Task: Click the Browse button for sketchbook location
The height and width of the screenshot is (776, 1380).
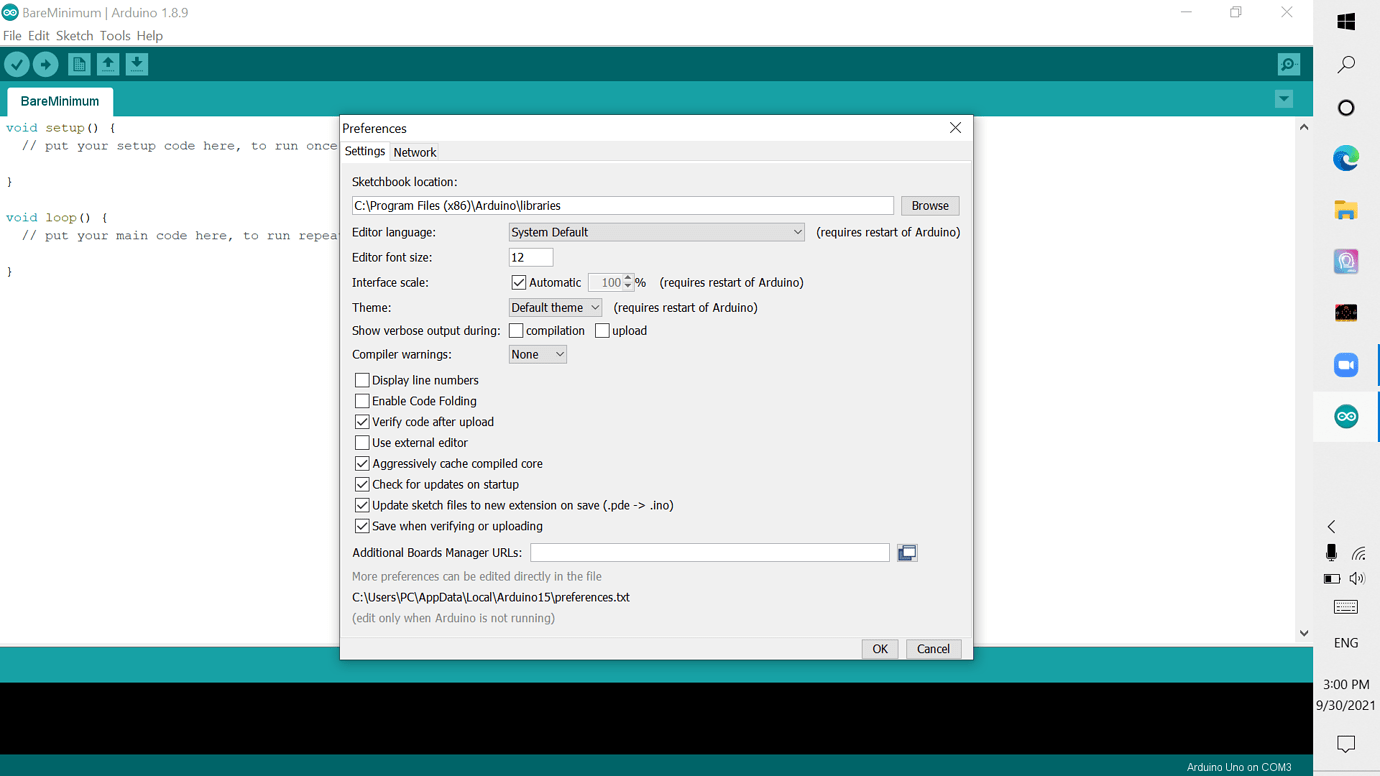Action: tap(929, 205)
